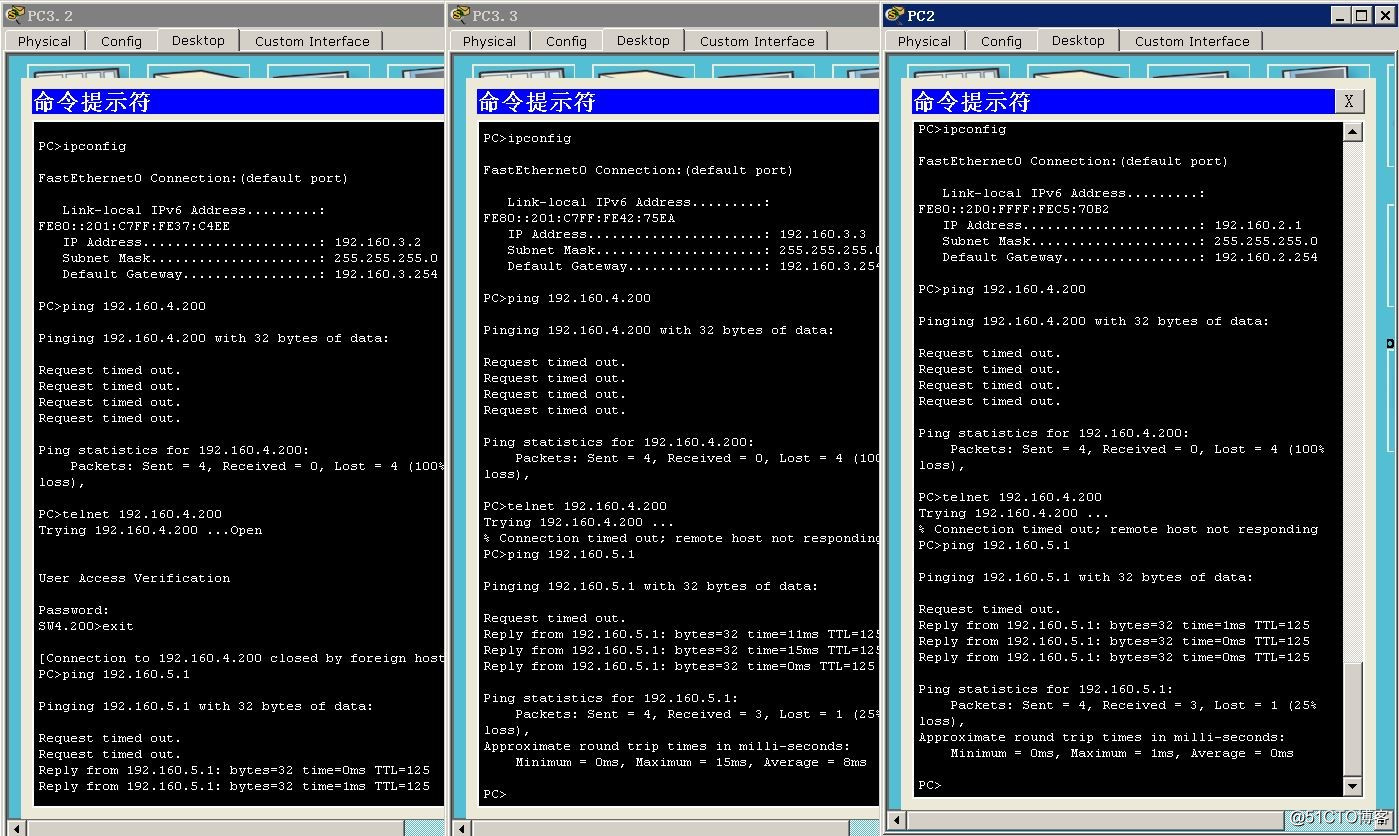Click 'PC>telnet 192.160.4.200' line in PC2
The width and height of the screenshot is (1399, 836).
tap(1010, 497)
